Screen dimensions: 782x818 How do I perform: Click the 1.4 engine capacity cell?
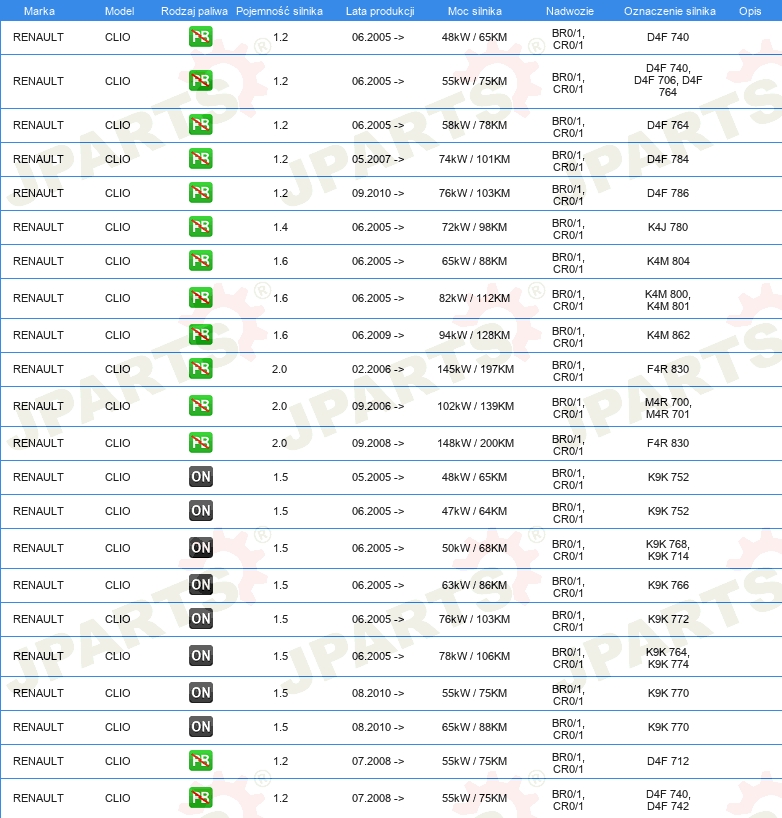(x=280, y=227)
